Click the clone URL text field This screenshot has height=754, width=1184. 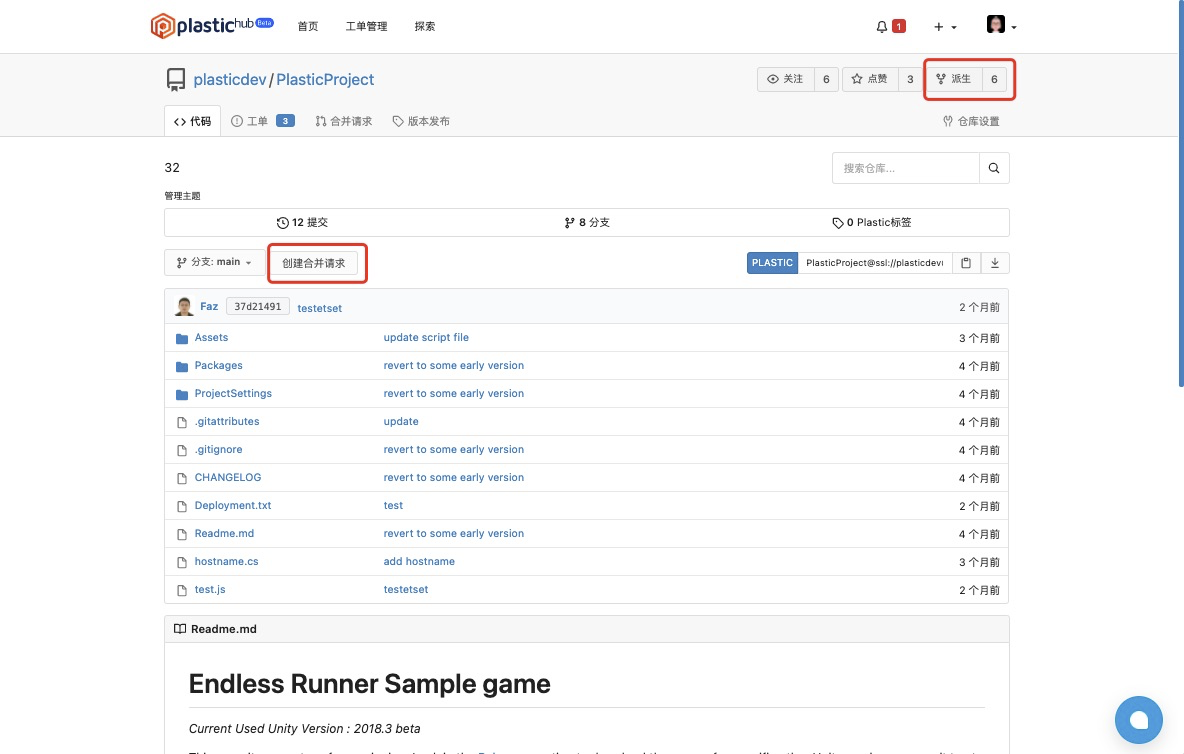[x=874, y=263]
